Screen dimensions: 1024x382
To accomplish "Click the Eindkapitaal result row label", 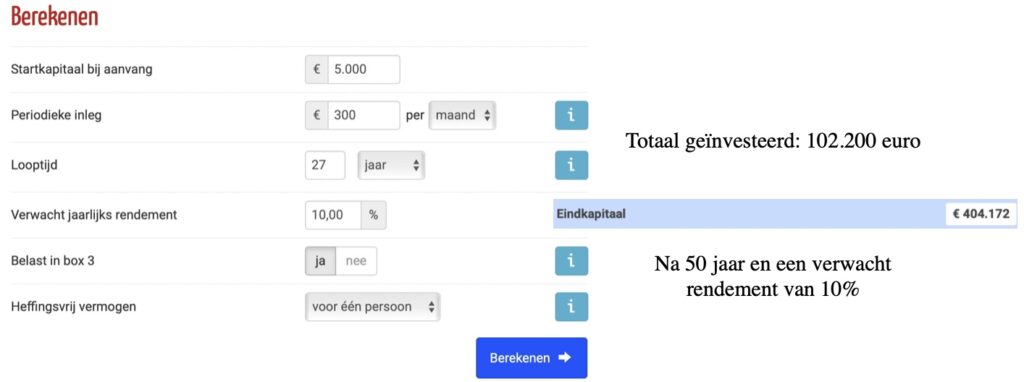I will (591, 214).
